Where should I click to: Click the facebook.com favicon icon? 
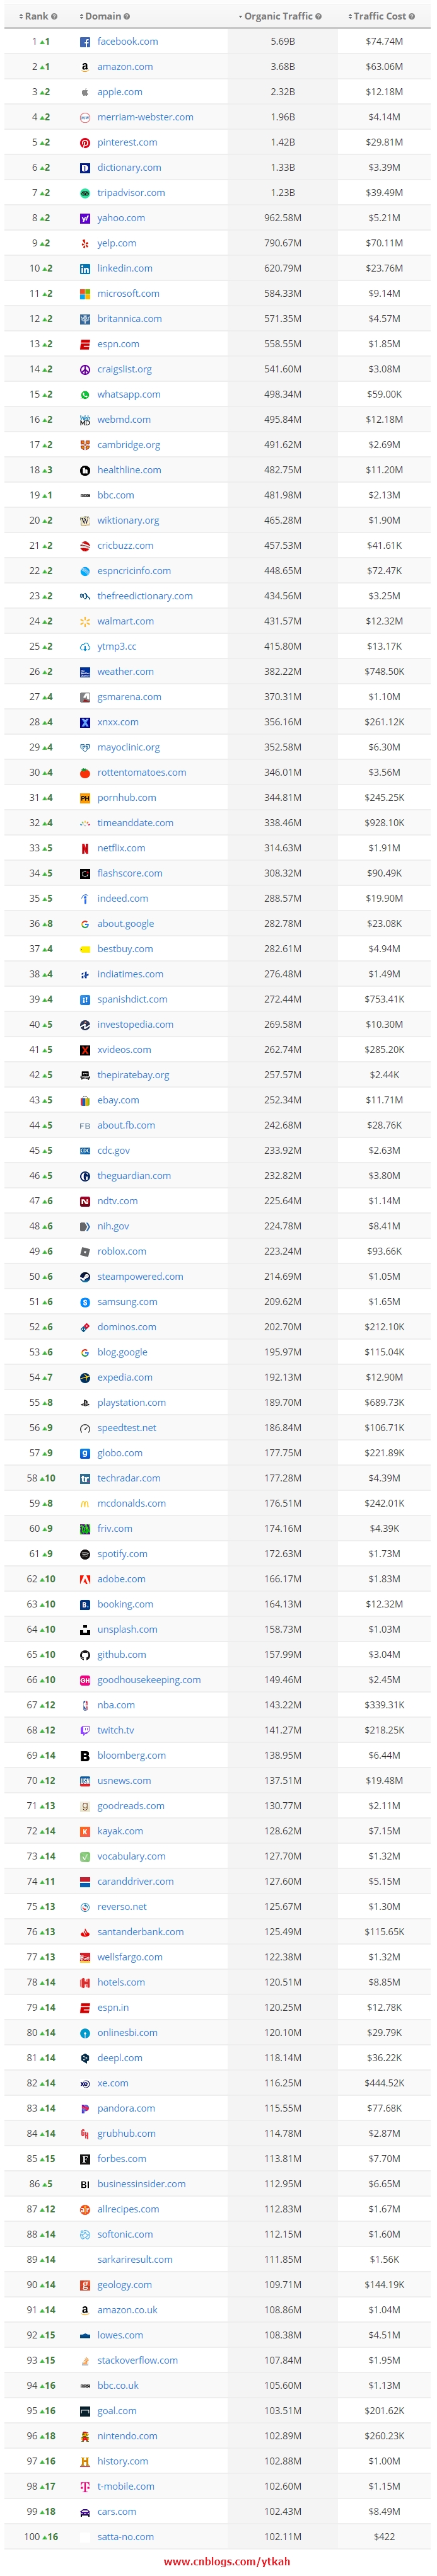[x=85, y=42]
